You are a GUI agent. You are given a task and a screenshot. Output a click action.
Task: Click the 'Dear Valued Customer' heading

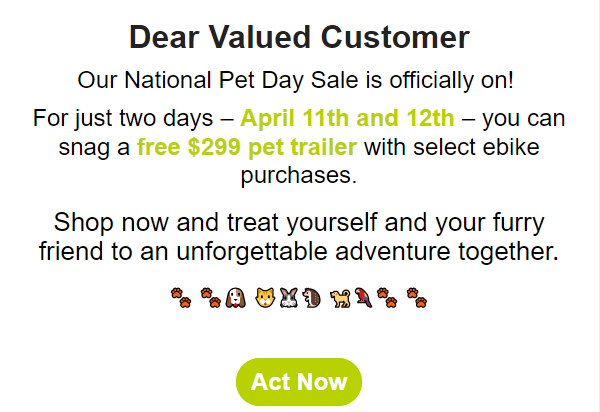(x=299, y=37)
